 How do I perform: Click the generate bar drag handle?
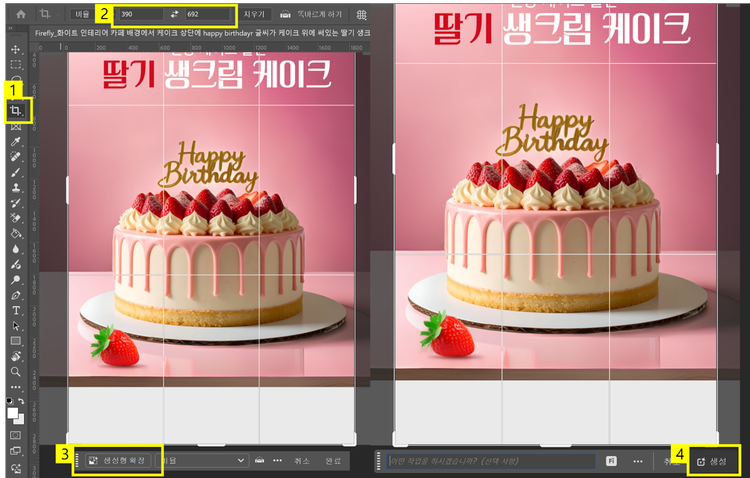click(x=379, y=461)
